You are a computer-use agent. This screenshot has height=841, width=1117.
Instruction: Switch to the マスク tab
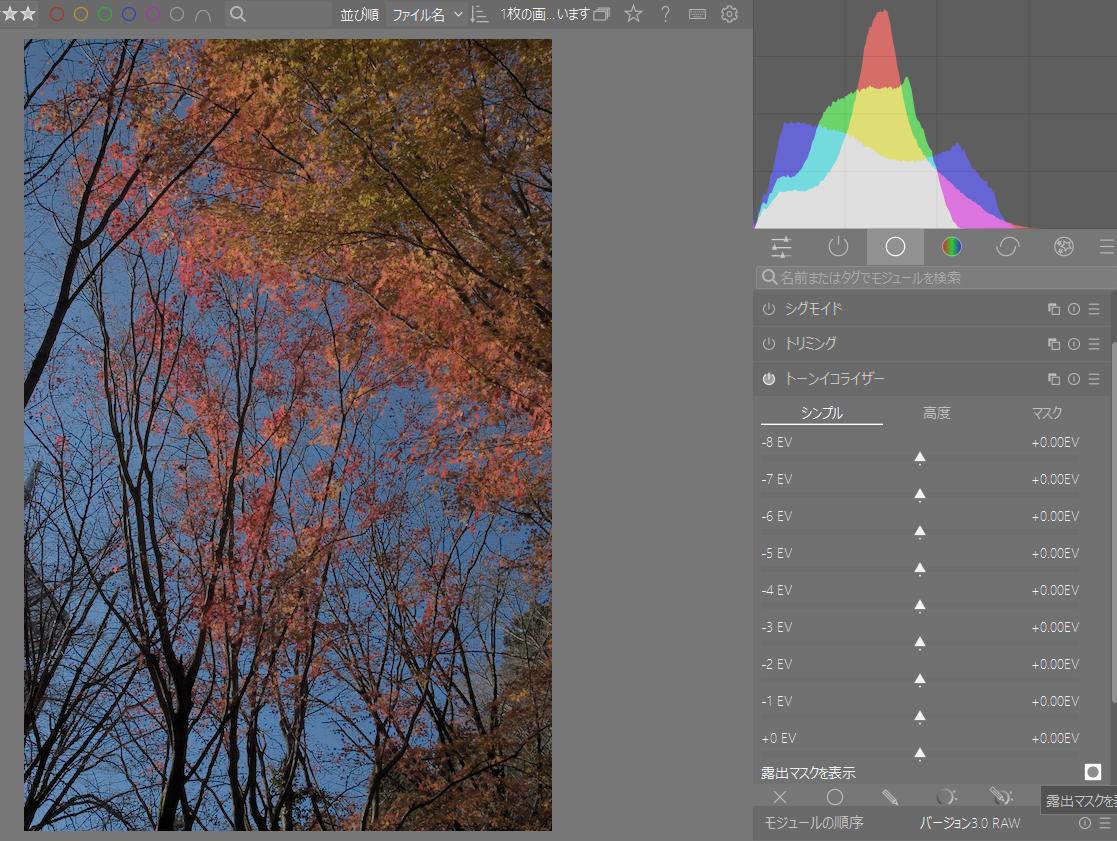point(1046,413)
